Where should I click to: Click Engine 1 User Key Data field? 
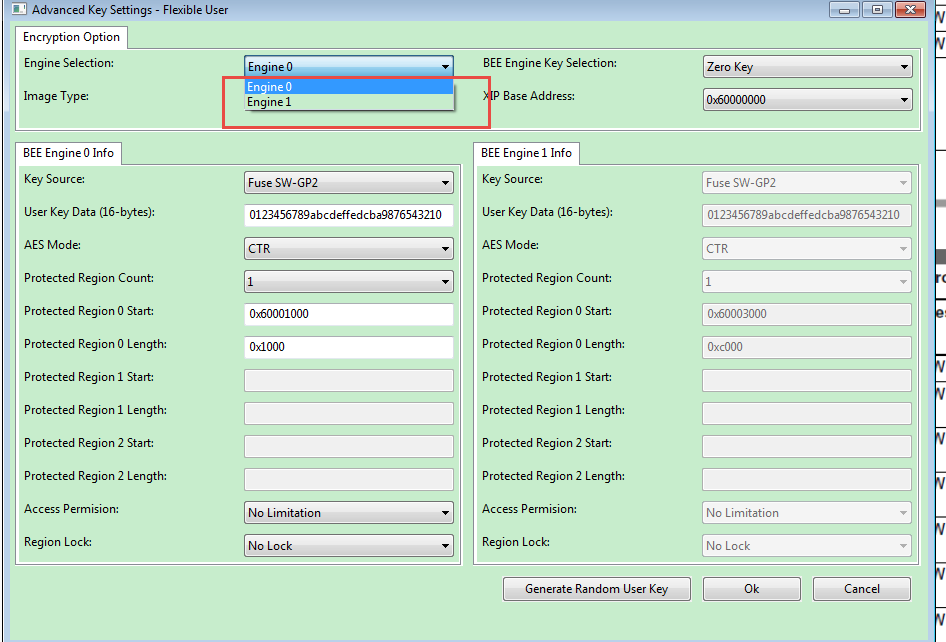click(807, 215)
